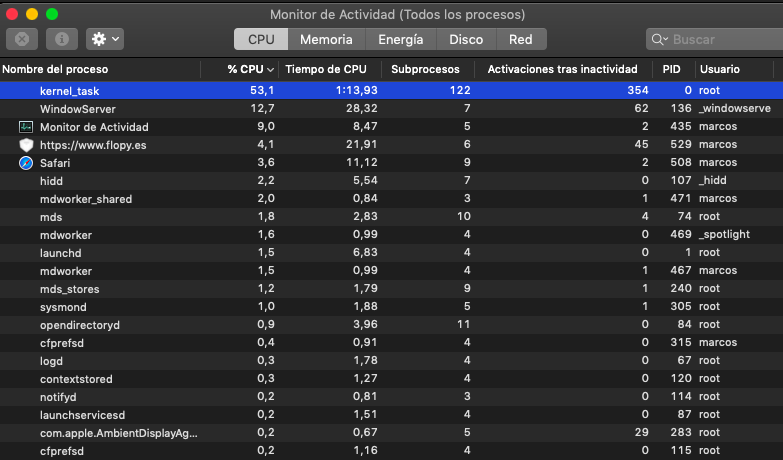Select the Monitor de Actividad process name
Screen dimensions: 783x460
pyautogui.click(x=94, y=127)
